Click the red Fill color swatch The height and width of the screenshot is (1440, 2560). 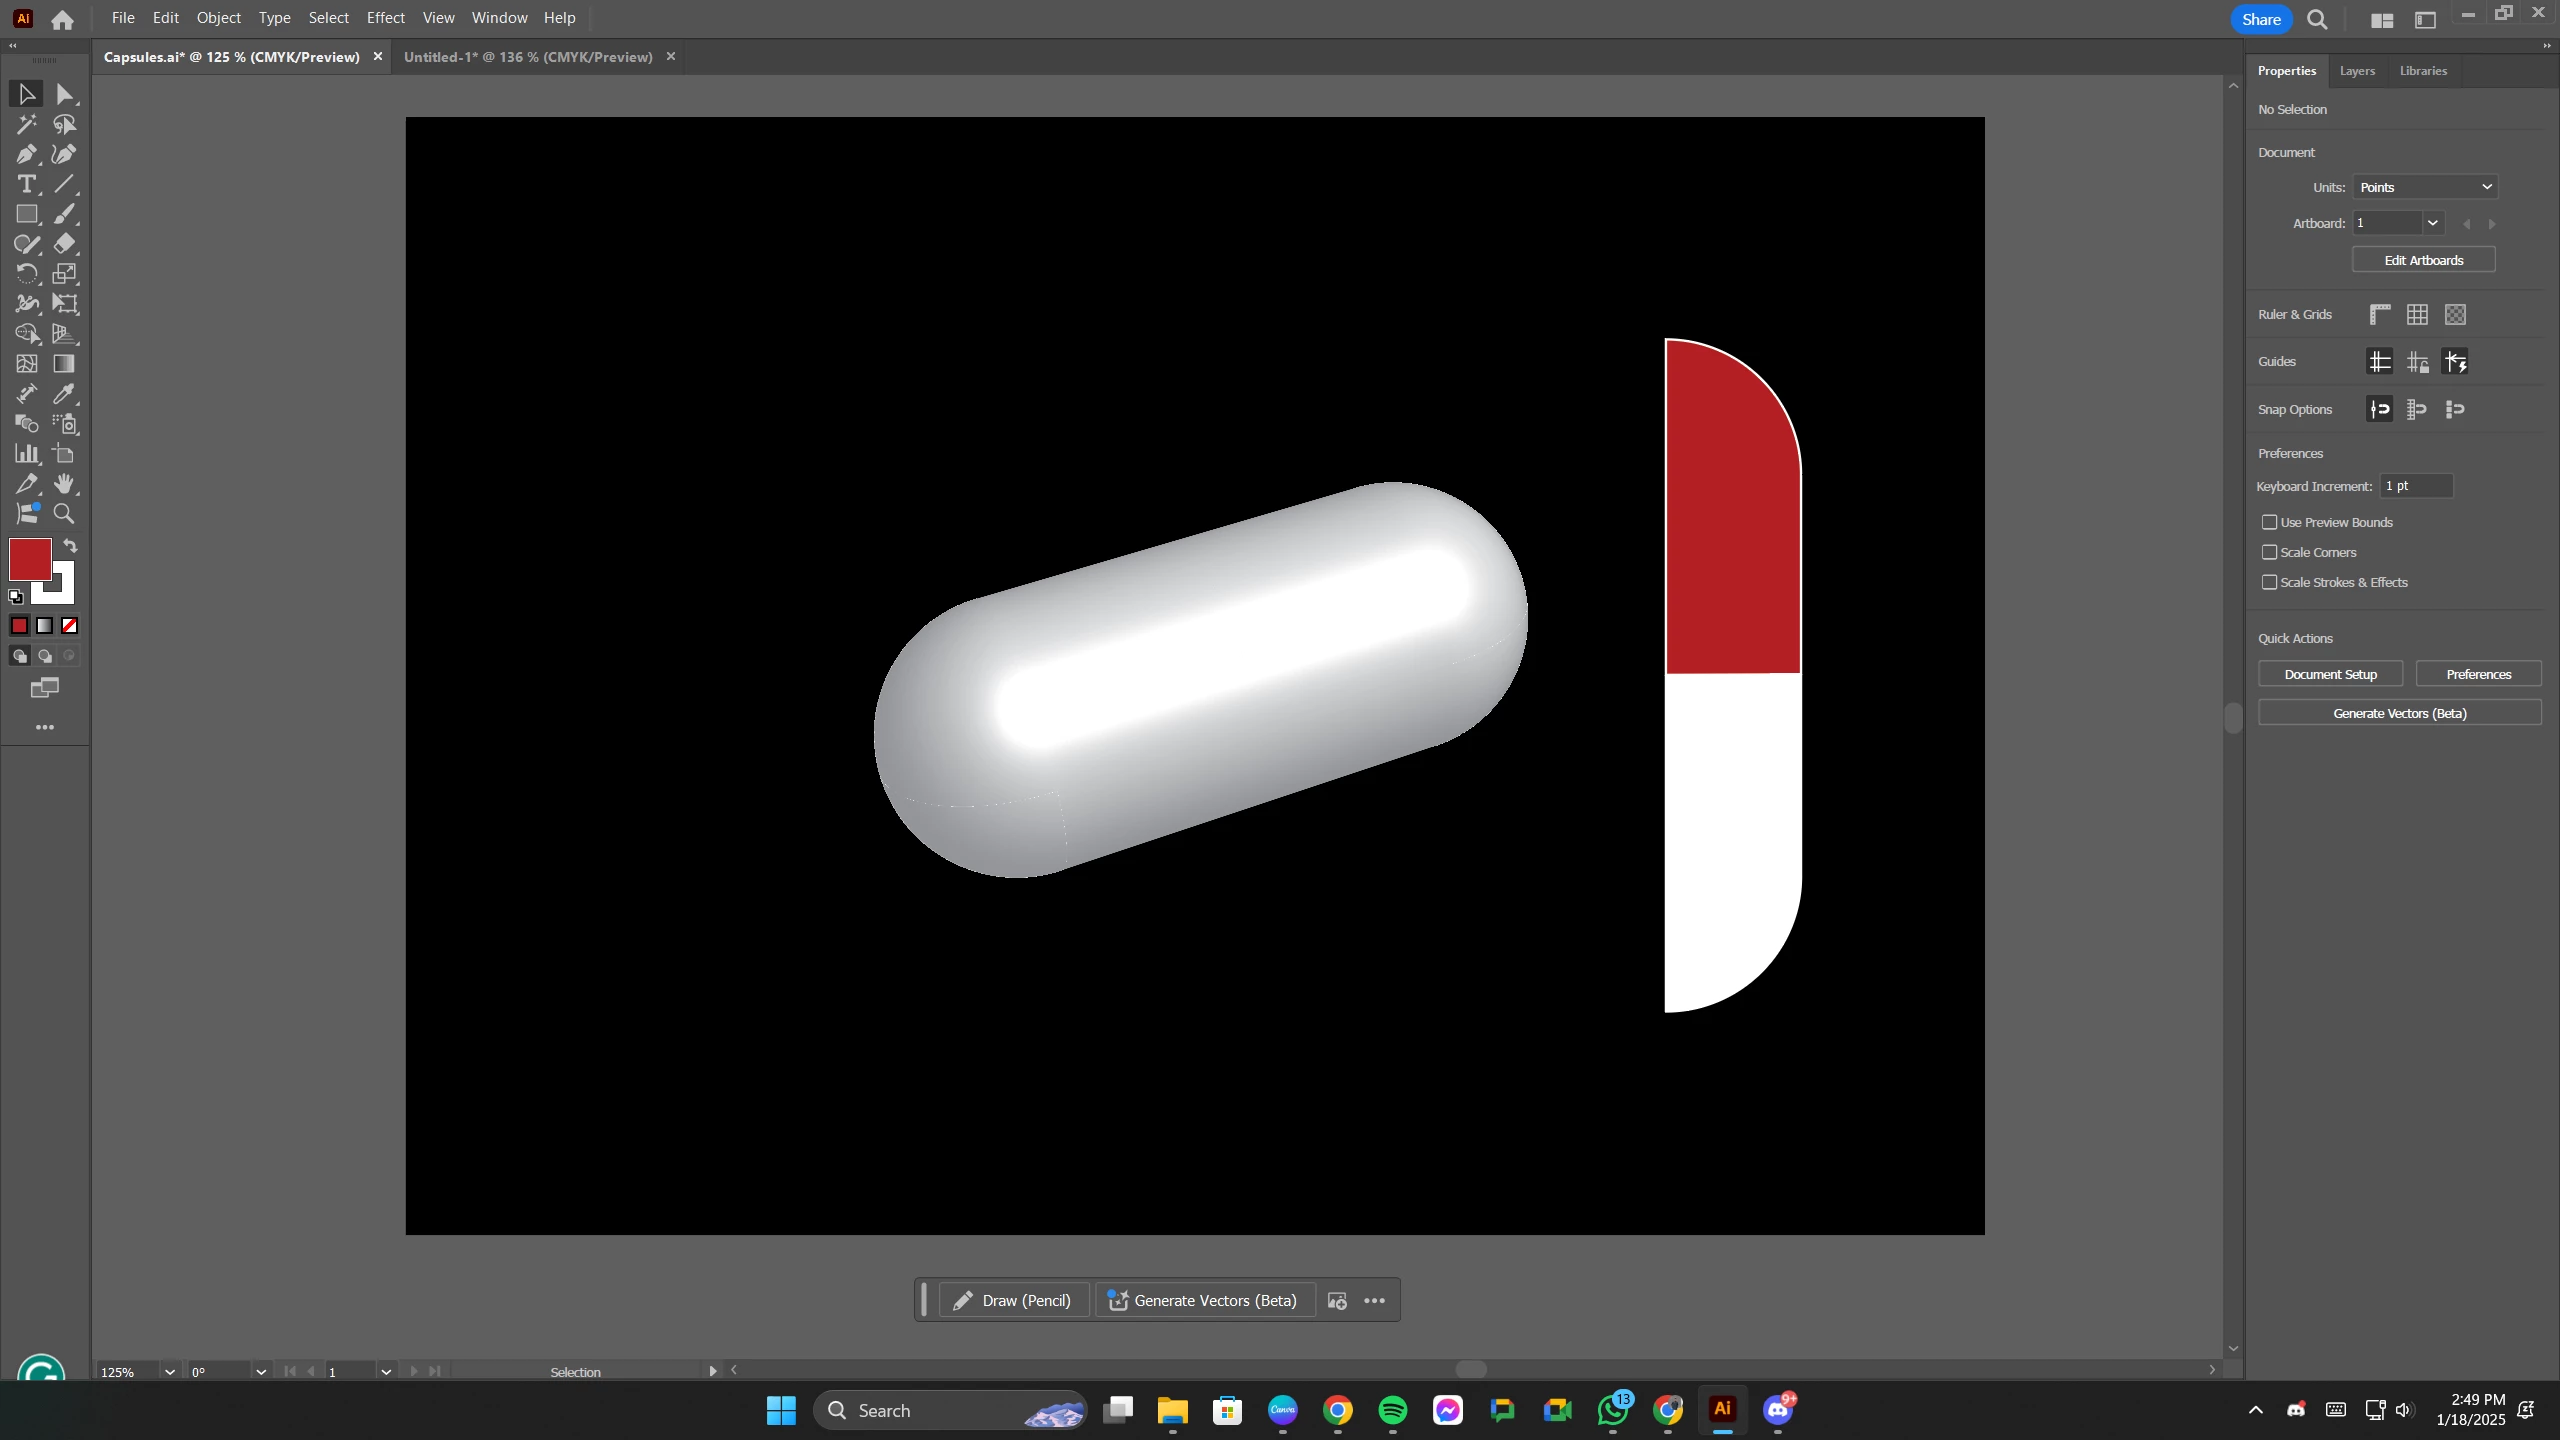(x=29, y=559)
